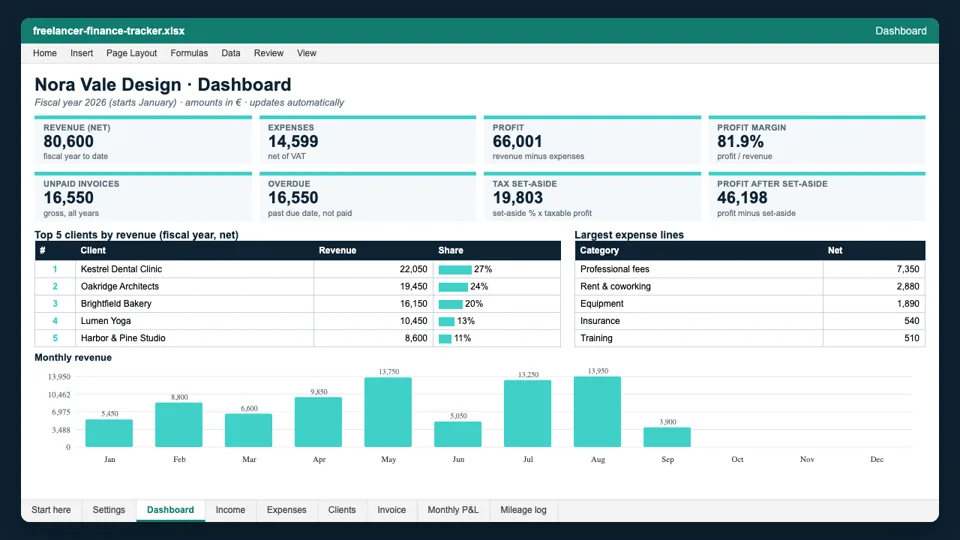This screenshot has height=540, width=960.
Task: Select the Nora Vale Design · Dashboard heading
Action: pyautogui.click(x=163, y=84)
